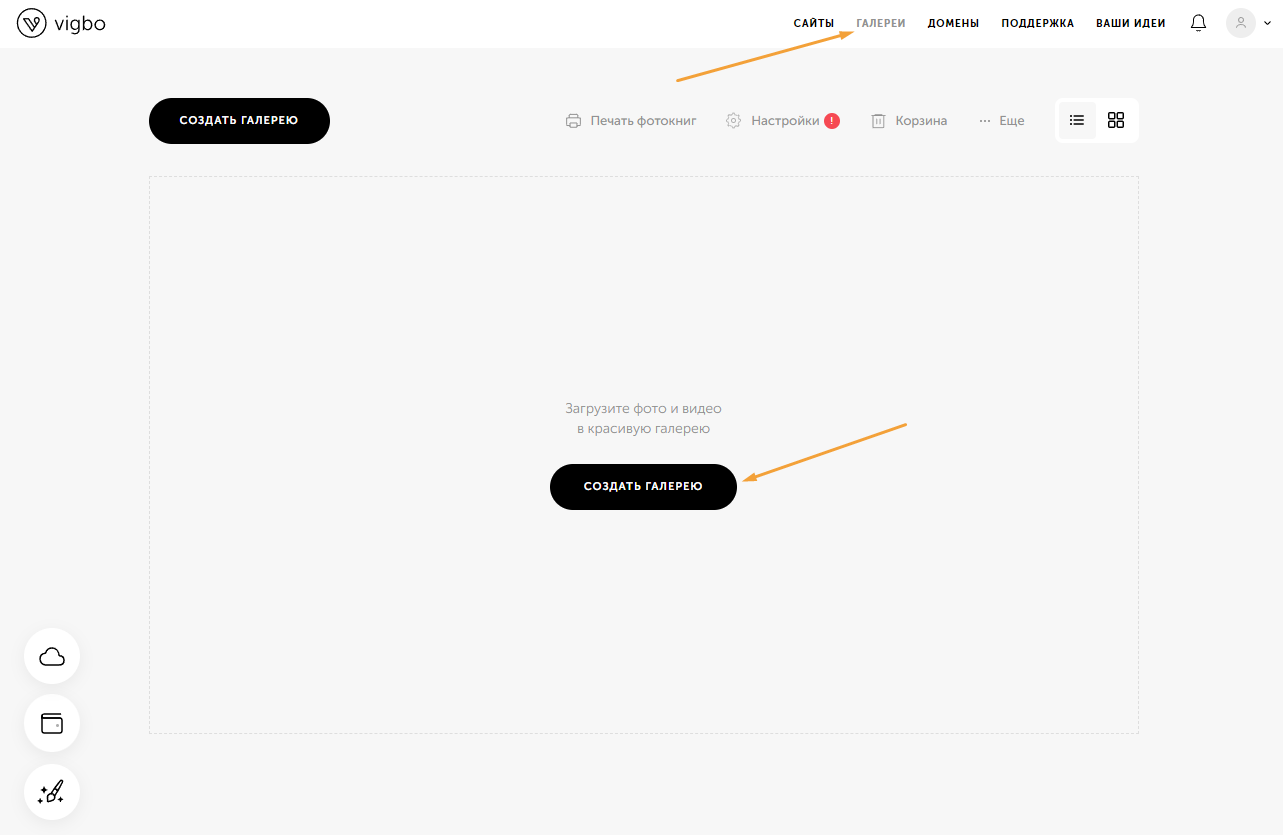Open gallery Настройки

point(773,121)
